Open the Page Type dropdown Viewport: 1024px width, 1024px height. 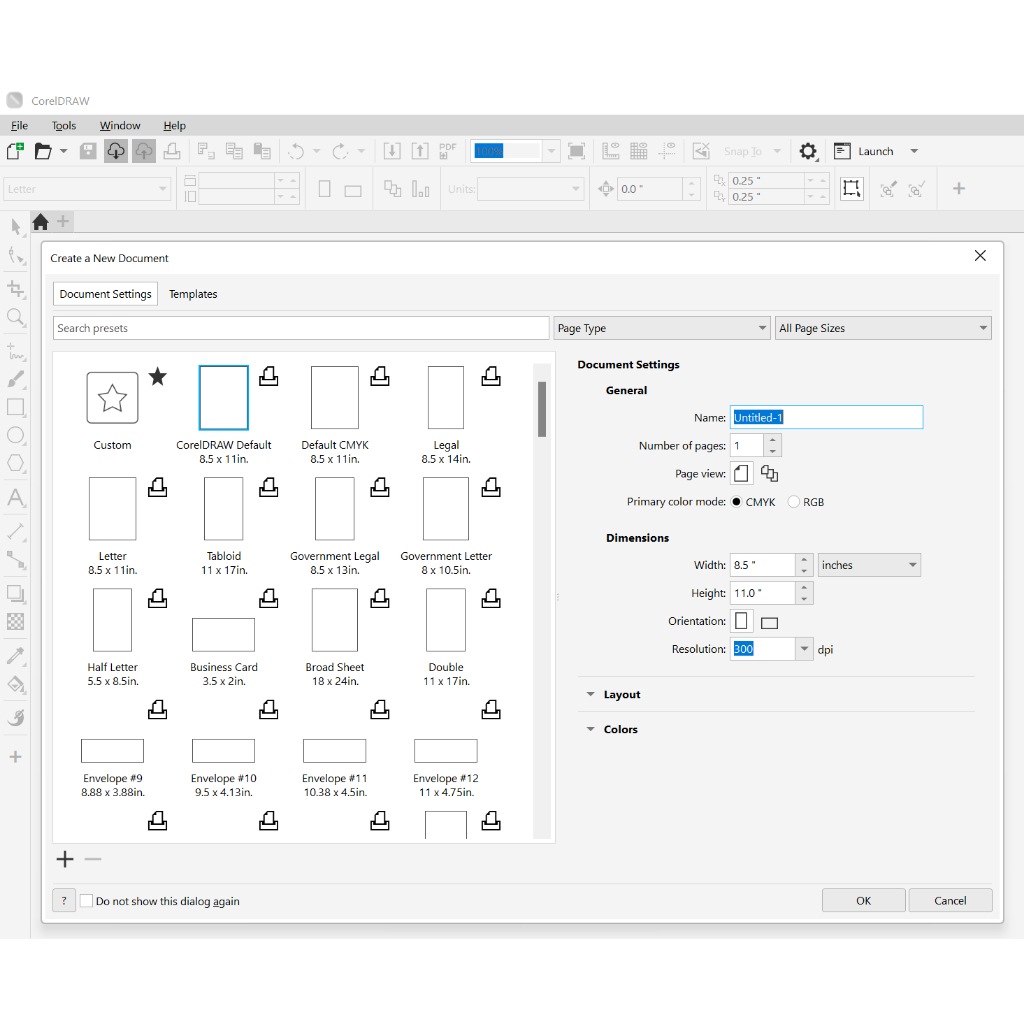pyautogui.click(x=661, y=328)
